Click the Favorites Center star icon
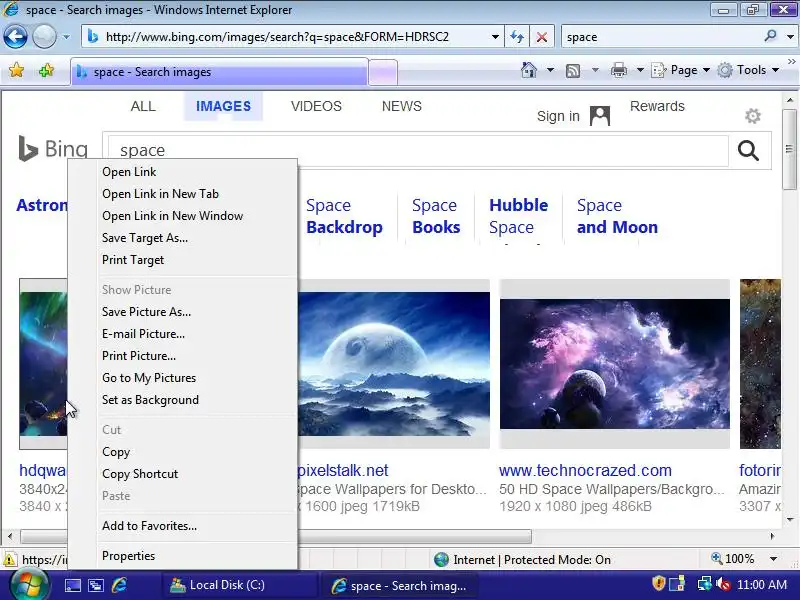Image resolution: width=800 pixels, height=600 pixels. tap(16, 70)
